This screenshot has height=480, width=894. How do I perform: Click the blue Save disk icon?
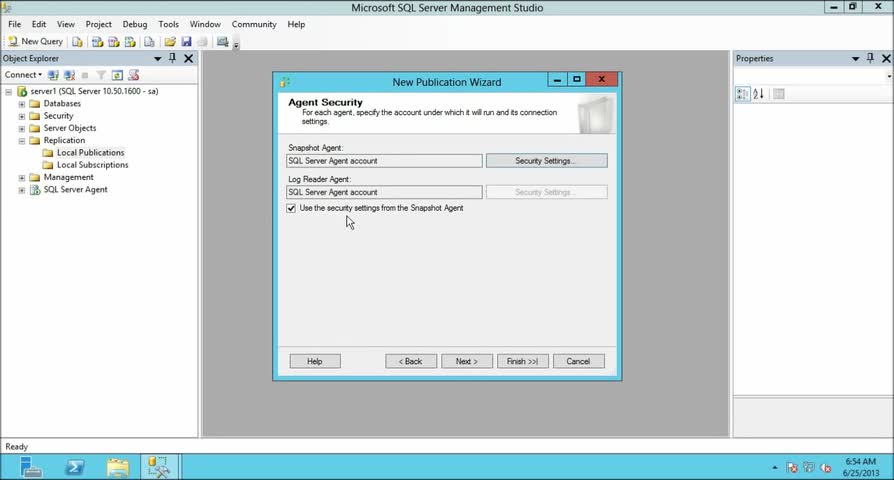[186, 42]
